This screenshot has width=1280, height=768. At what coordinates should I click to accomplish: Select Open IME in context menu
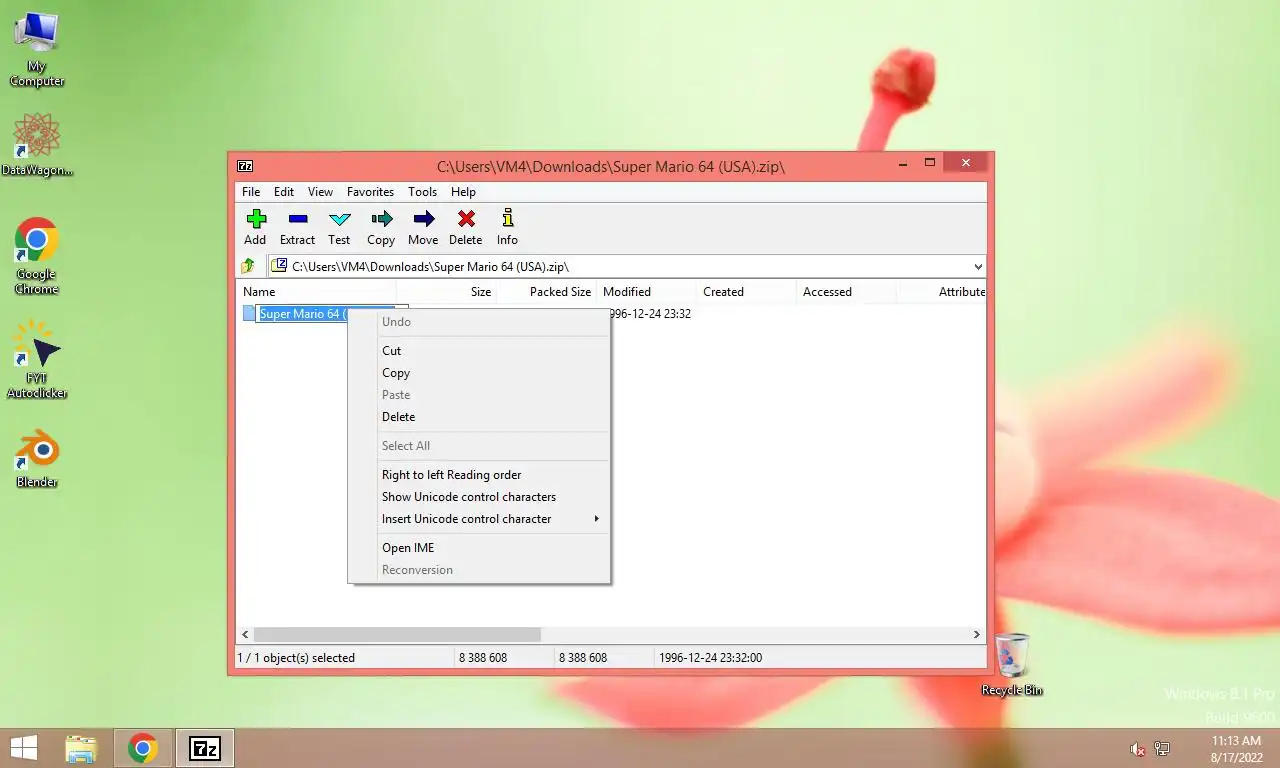pos(478,548)
